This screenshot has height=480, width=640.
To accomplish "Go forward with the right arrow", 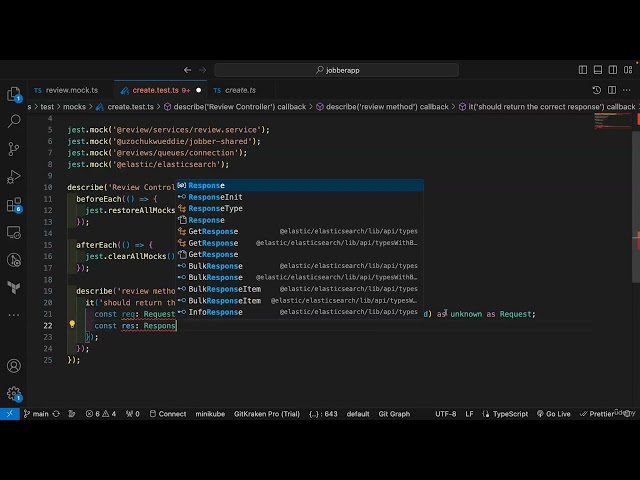I will point(202,70).
